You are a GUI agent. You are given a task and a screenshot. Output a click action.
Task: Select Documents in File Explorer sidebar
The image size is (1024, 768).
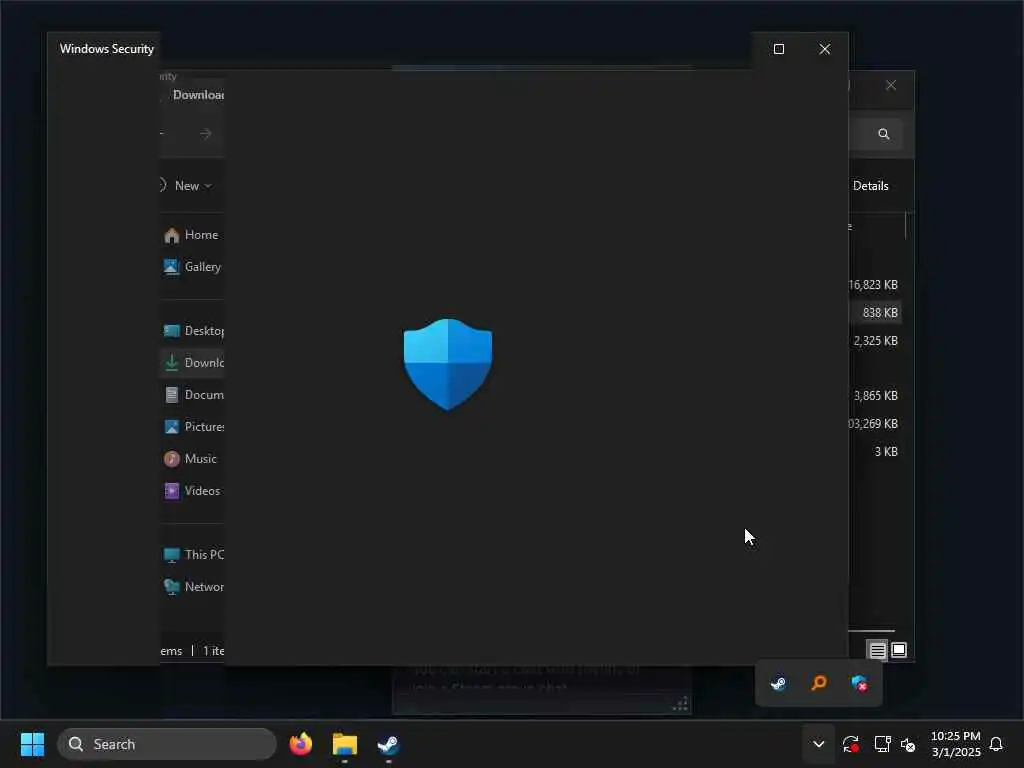(x=192, y=394)
